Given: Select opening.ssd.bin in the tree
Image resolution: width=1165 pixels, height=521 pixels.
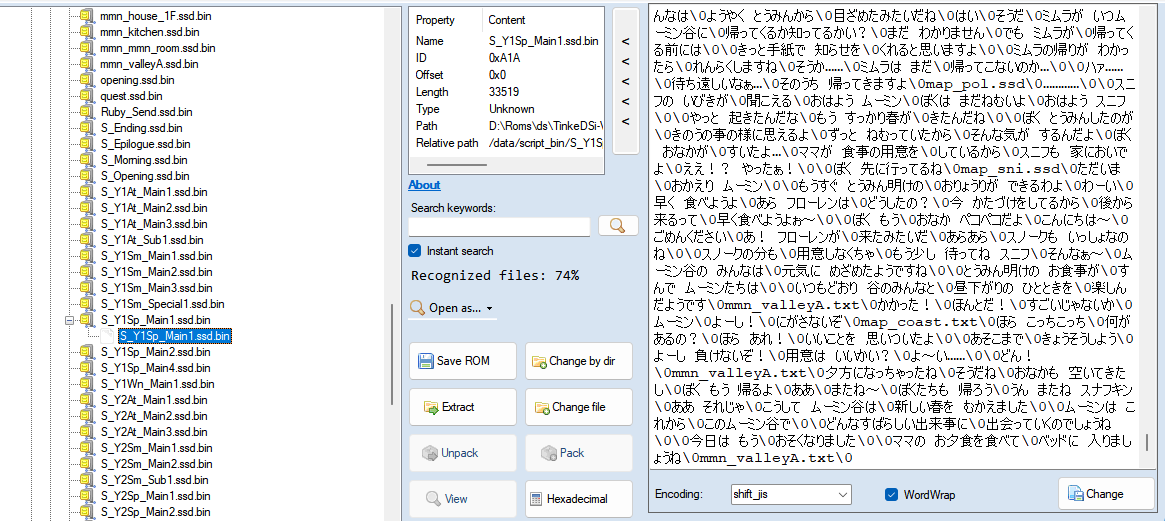Looking at the screenshot, I should point(137,80).
